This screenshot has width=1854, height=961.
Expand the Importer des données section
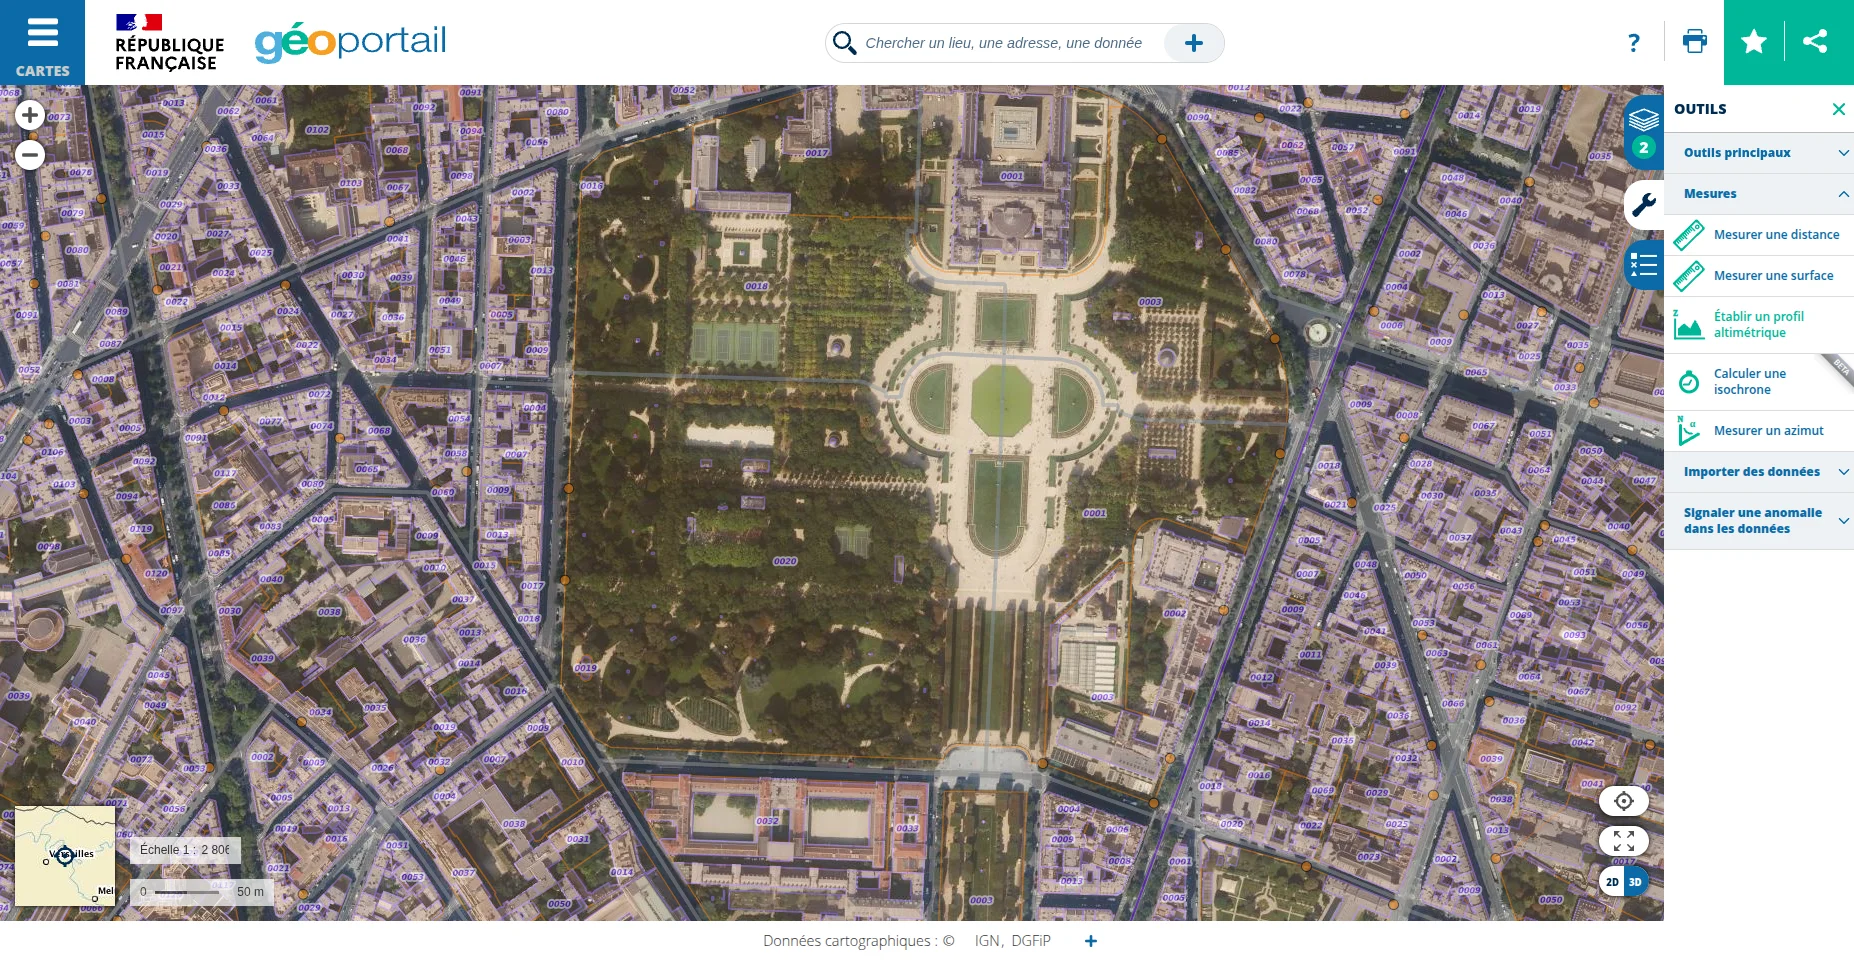pos(1758,472)
